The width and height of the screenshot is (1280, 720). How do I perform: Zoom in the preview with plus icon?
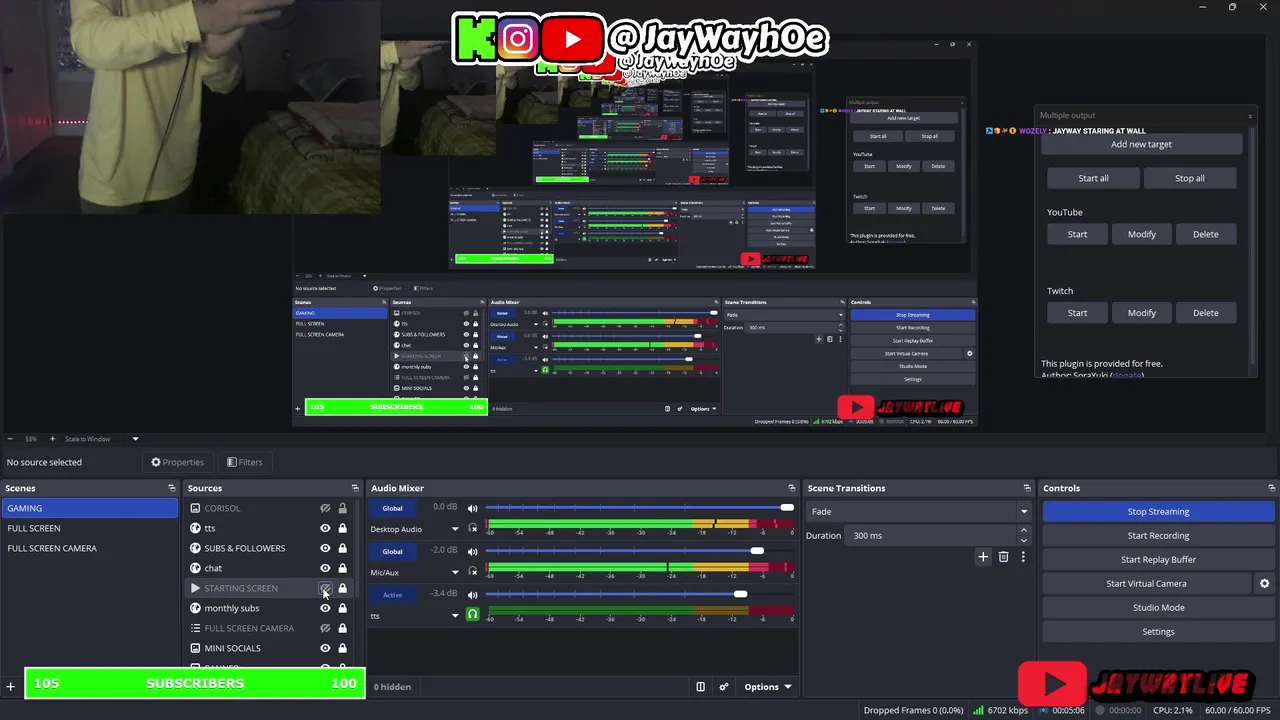click(x=53, y=439)
